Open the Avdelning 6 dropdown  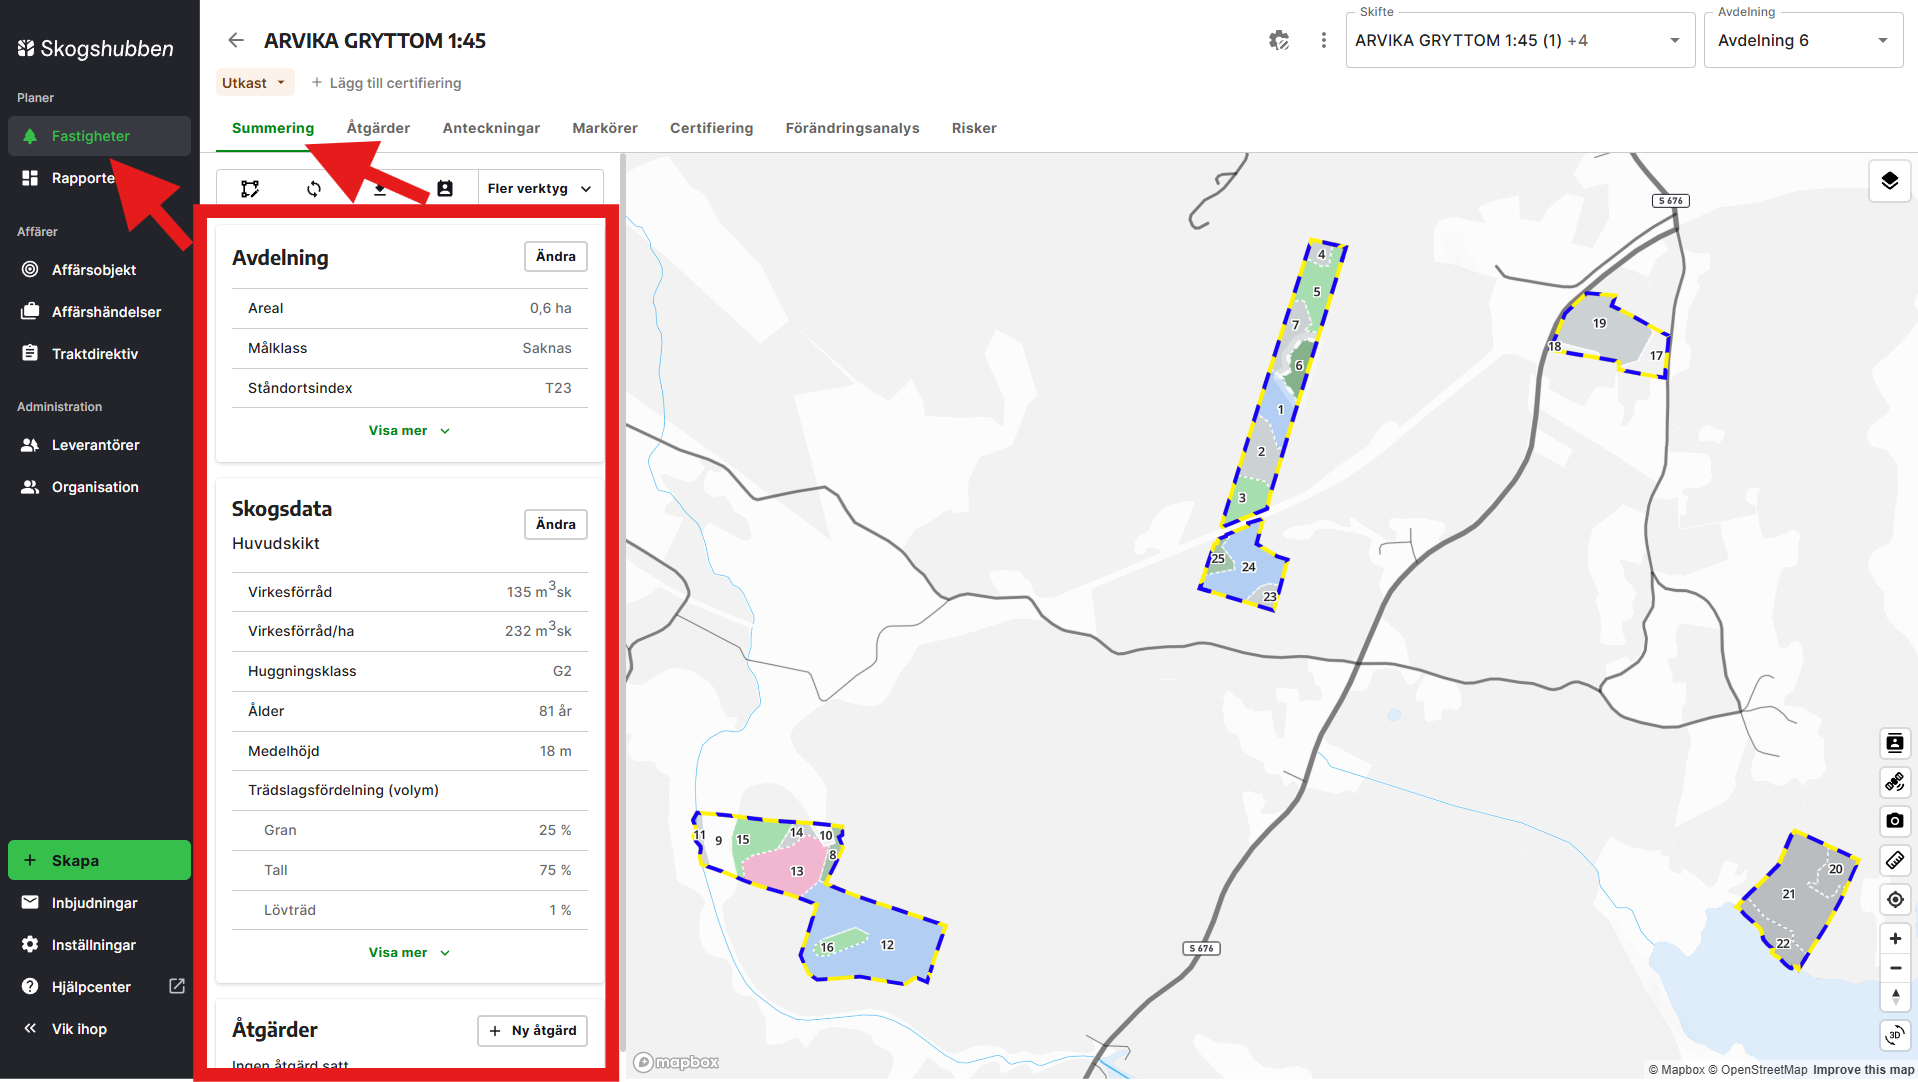[1802, 41]
